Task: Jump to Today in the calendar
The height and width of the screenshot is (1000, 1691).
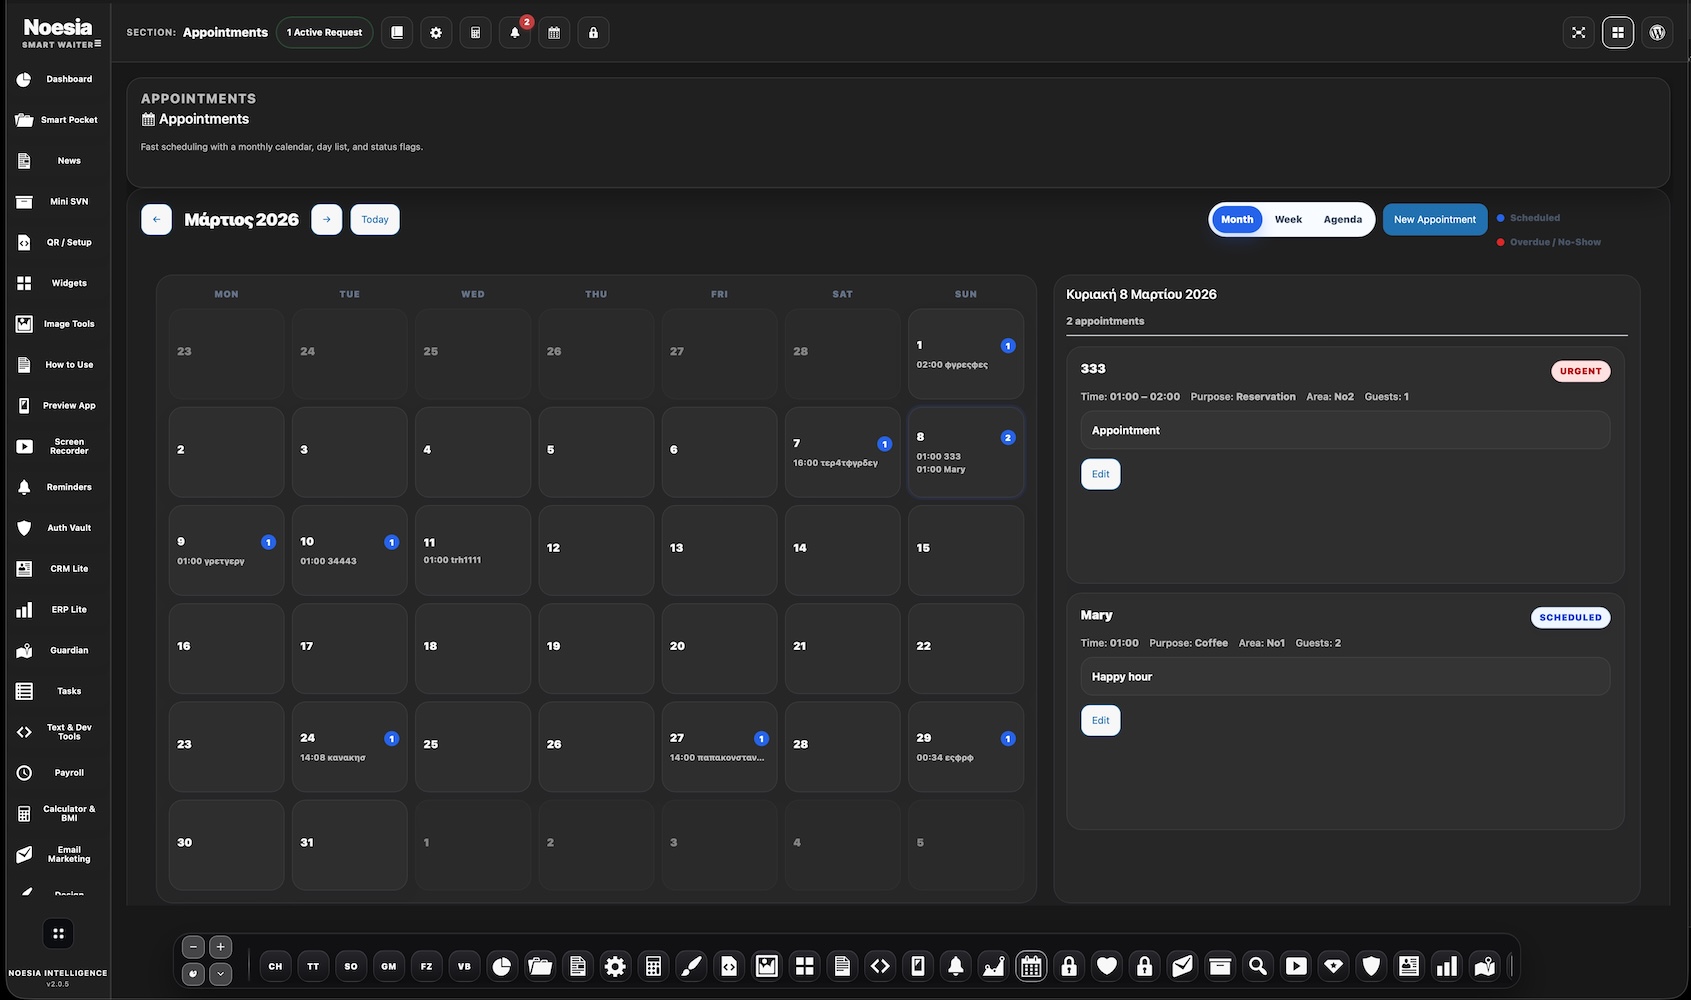Action: click(375, 219)
